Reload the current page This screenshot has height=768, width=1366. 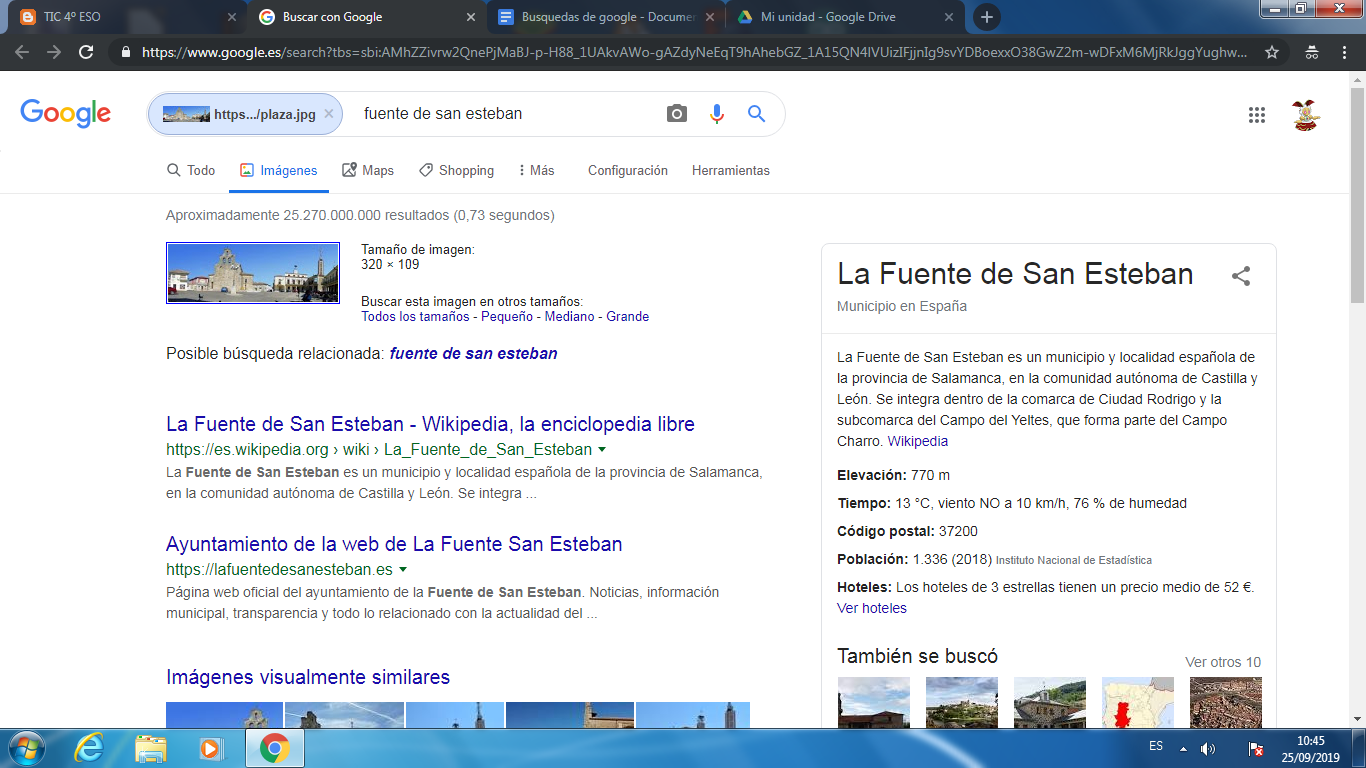point(86,52)
